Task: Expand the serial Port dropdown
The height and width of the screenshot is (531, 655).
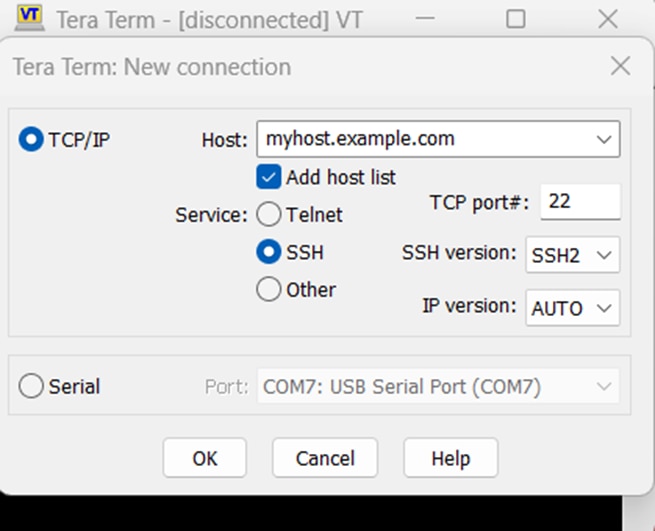Action: click(x=603, y=387)
